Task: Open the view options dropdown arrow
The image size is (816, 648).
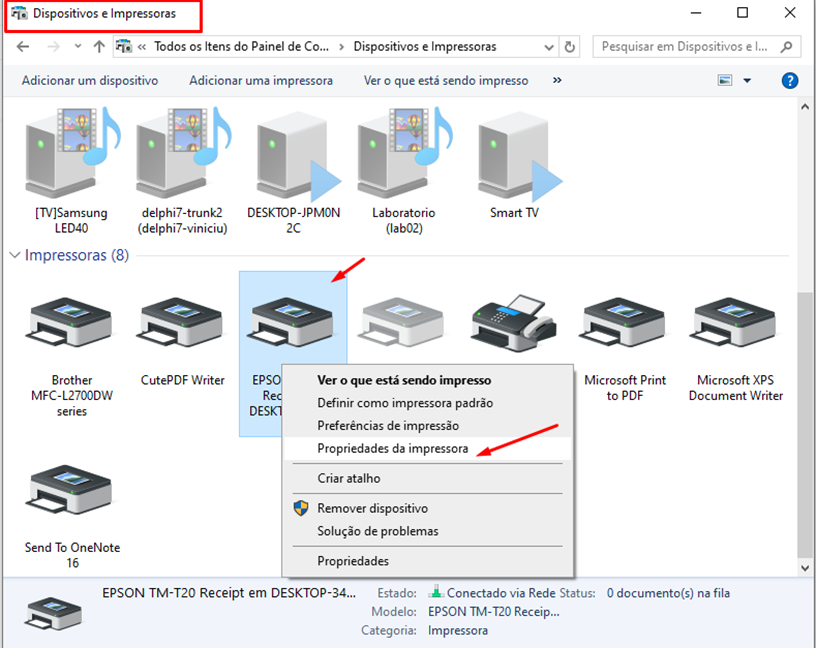Action: click(746, 81)
